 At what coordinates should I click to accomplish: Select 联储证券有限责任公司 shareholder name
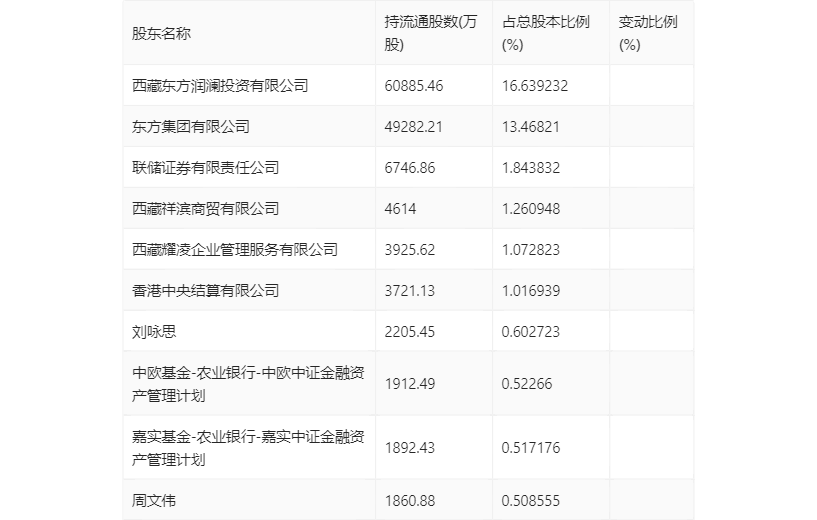[205, 168]
